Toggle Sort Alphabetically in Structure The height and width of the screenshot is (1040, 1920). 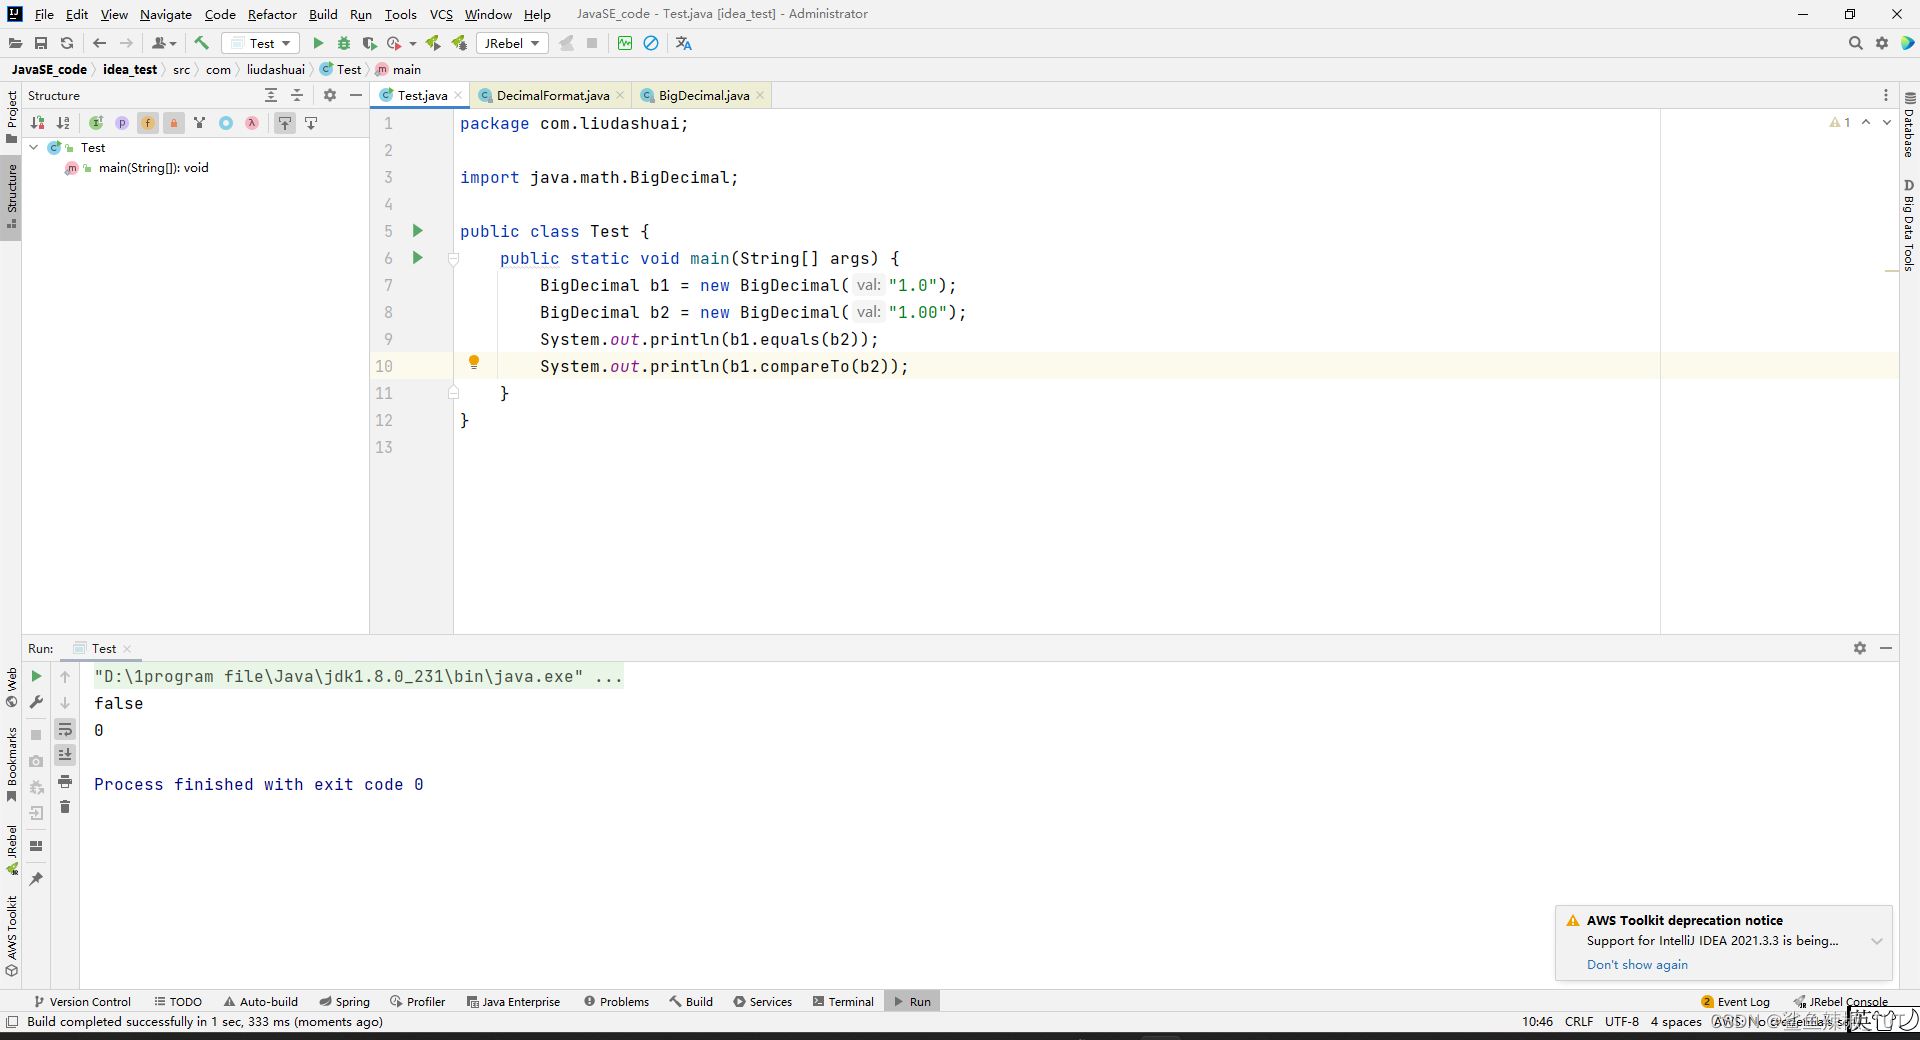pos(63,123)
